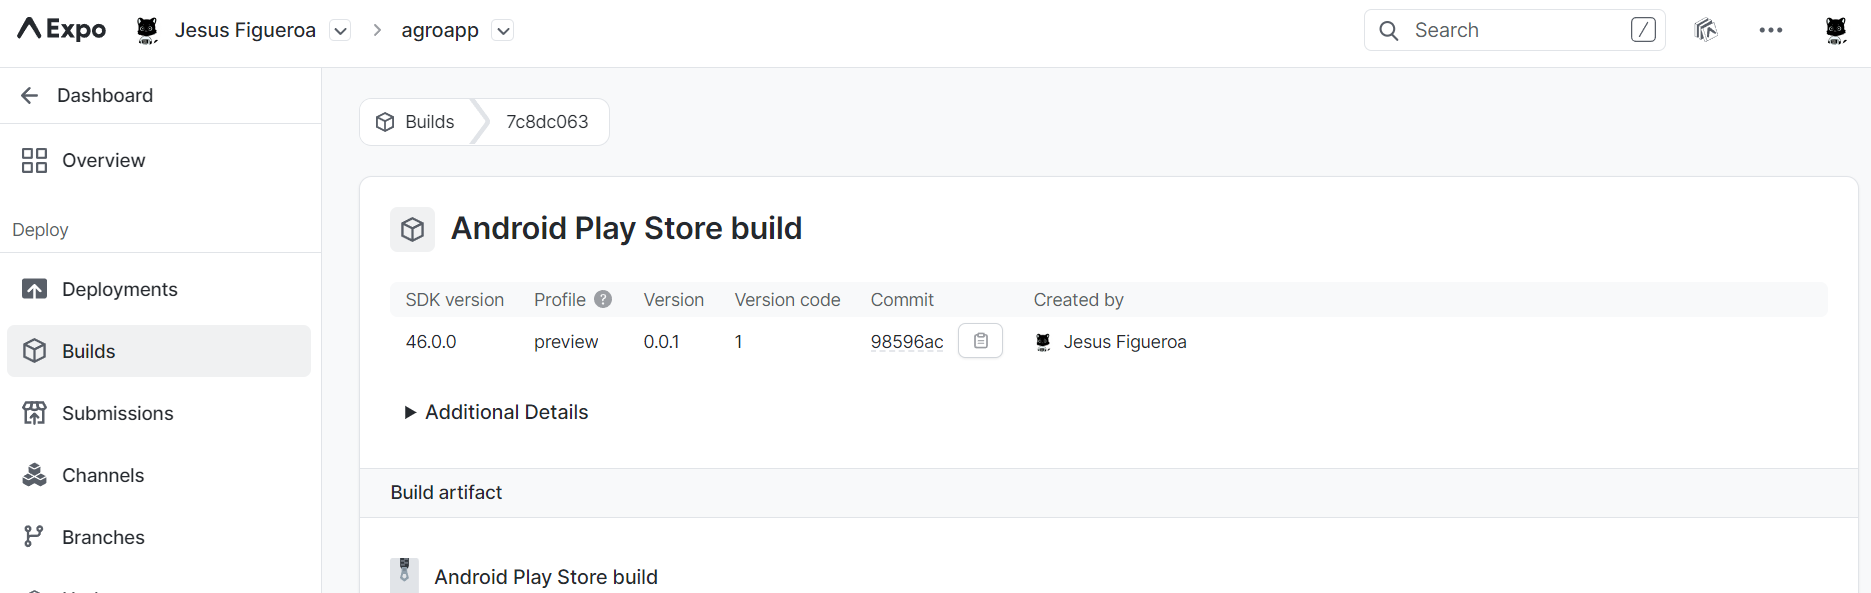The image size is (1871, 593).
Task: Click the version value 0.0.1
Action: point(662,342)
